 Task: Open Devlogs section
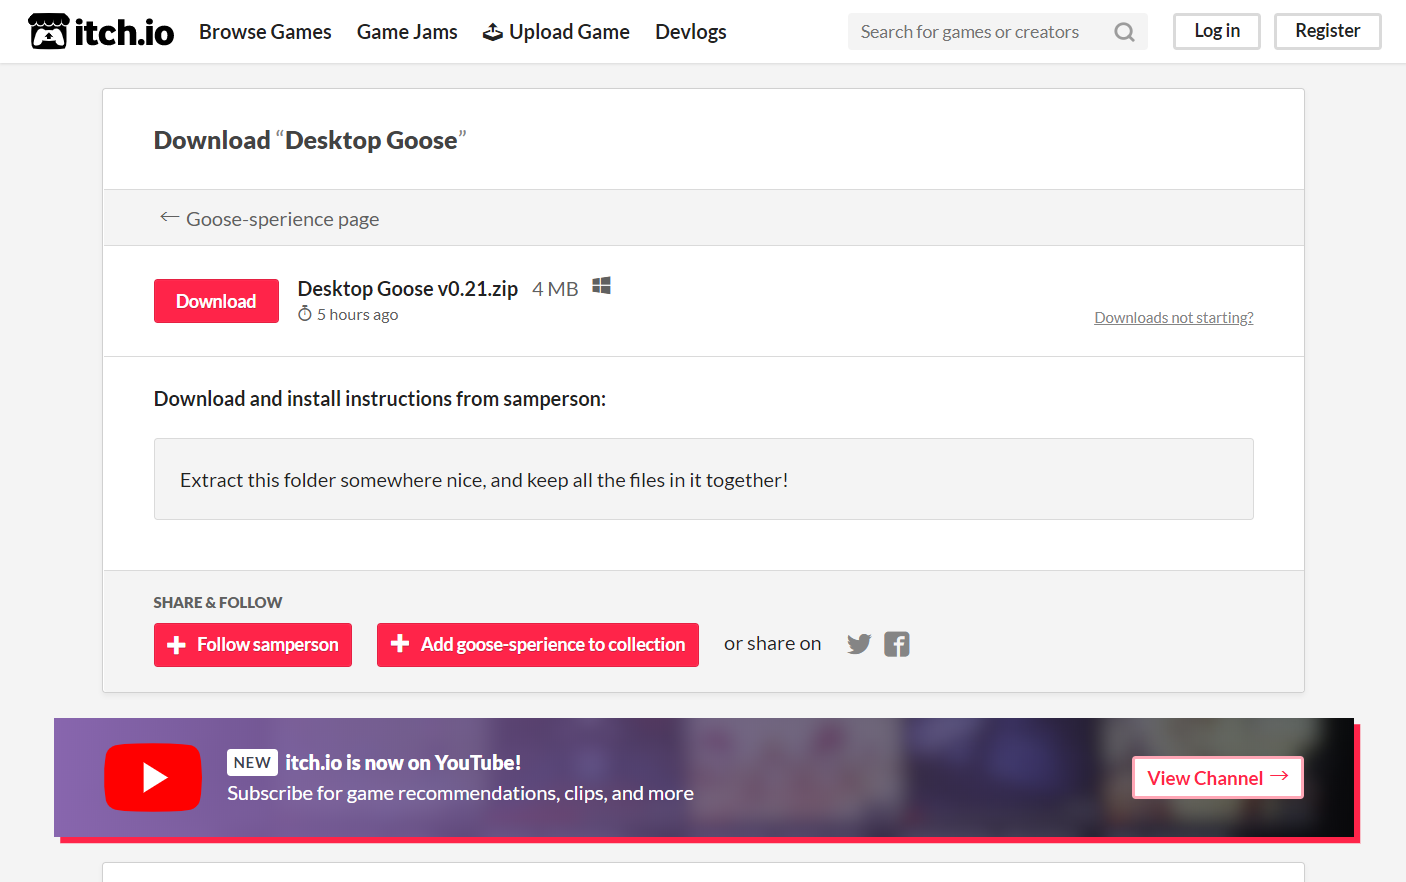click(x=691, y=32)
